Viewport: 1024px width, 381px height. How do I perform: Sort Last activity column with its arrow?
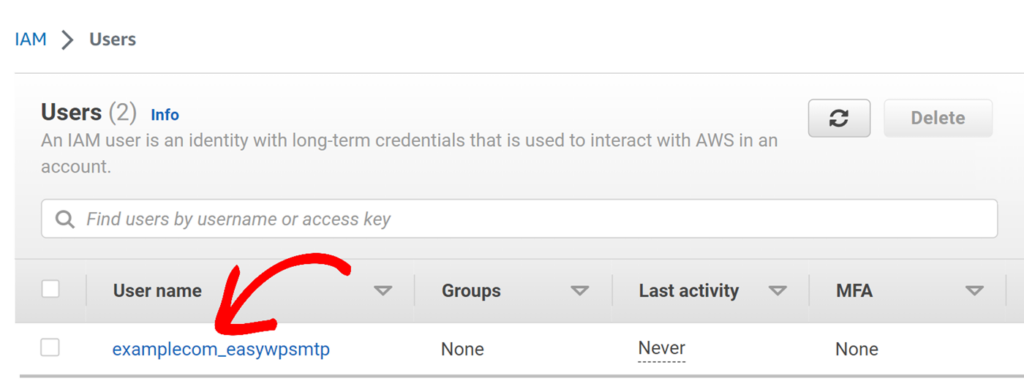777,291
